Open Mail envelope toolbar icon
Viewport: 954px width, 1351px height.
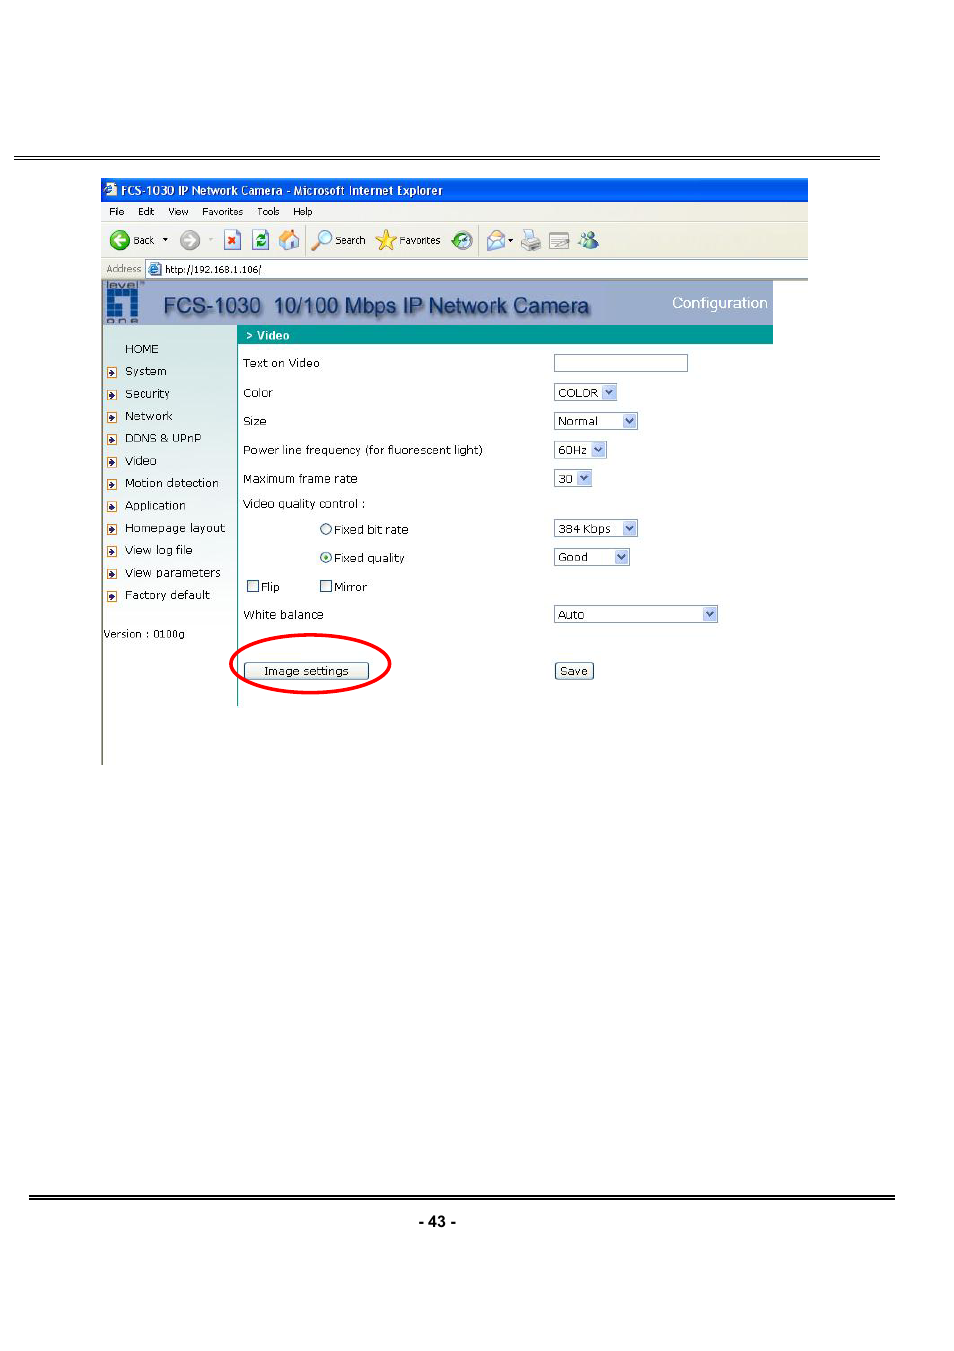tap(495, 240)
